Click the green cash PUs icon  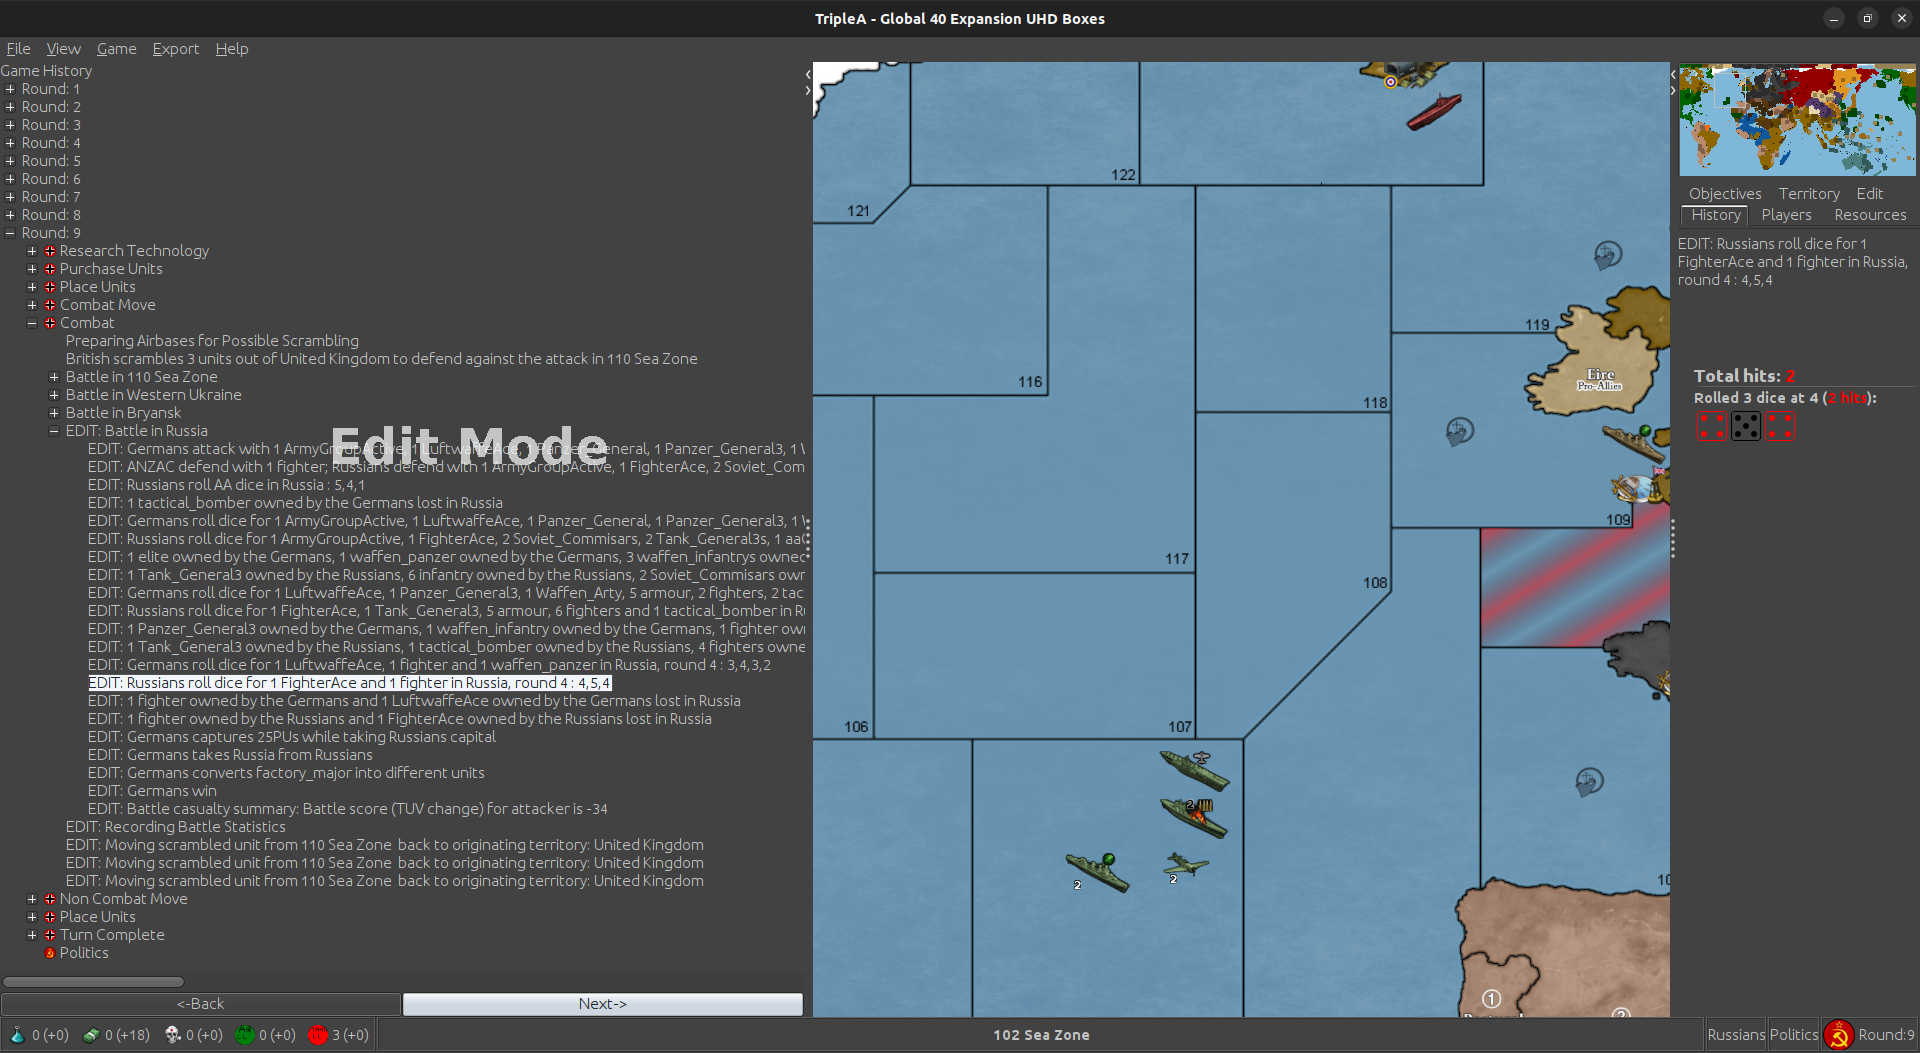[91, 1035]
